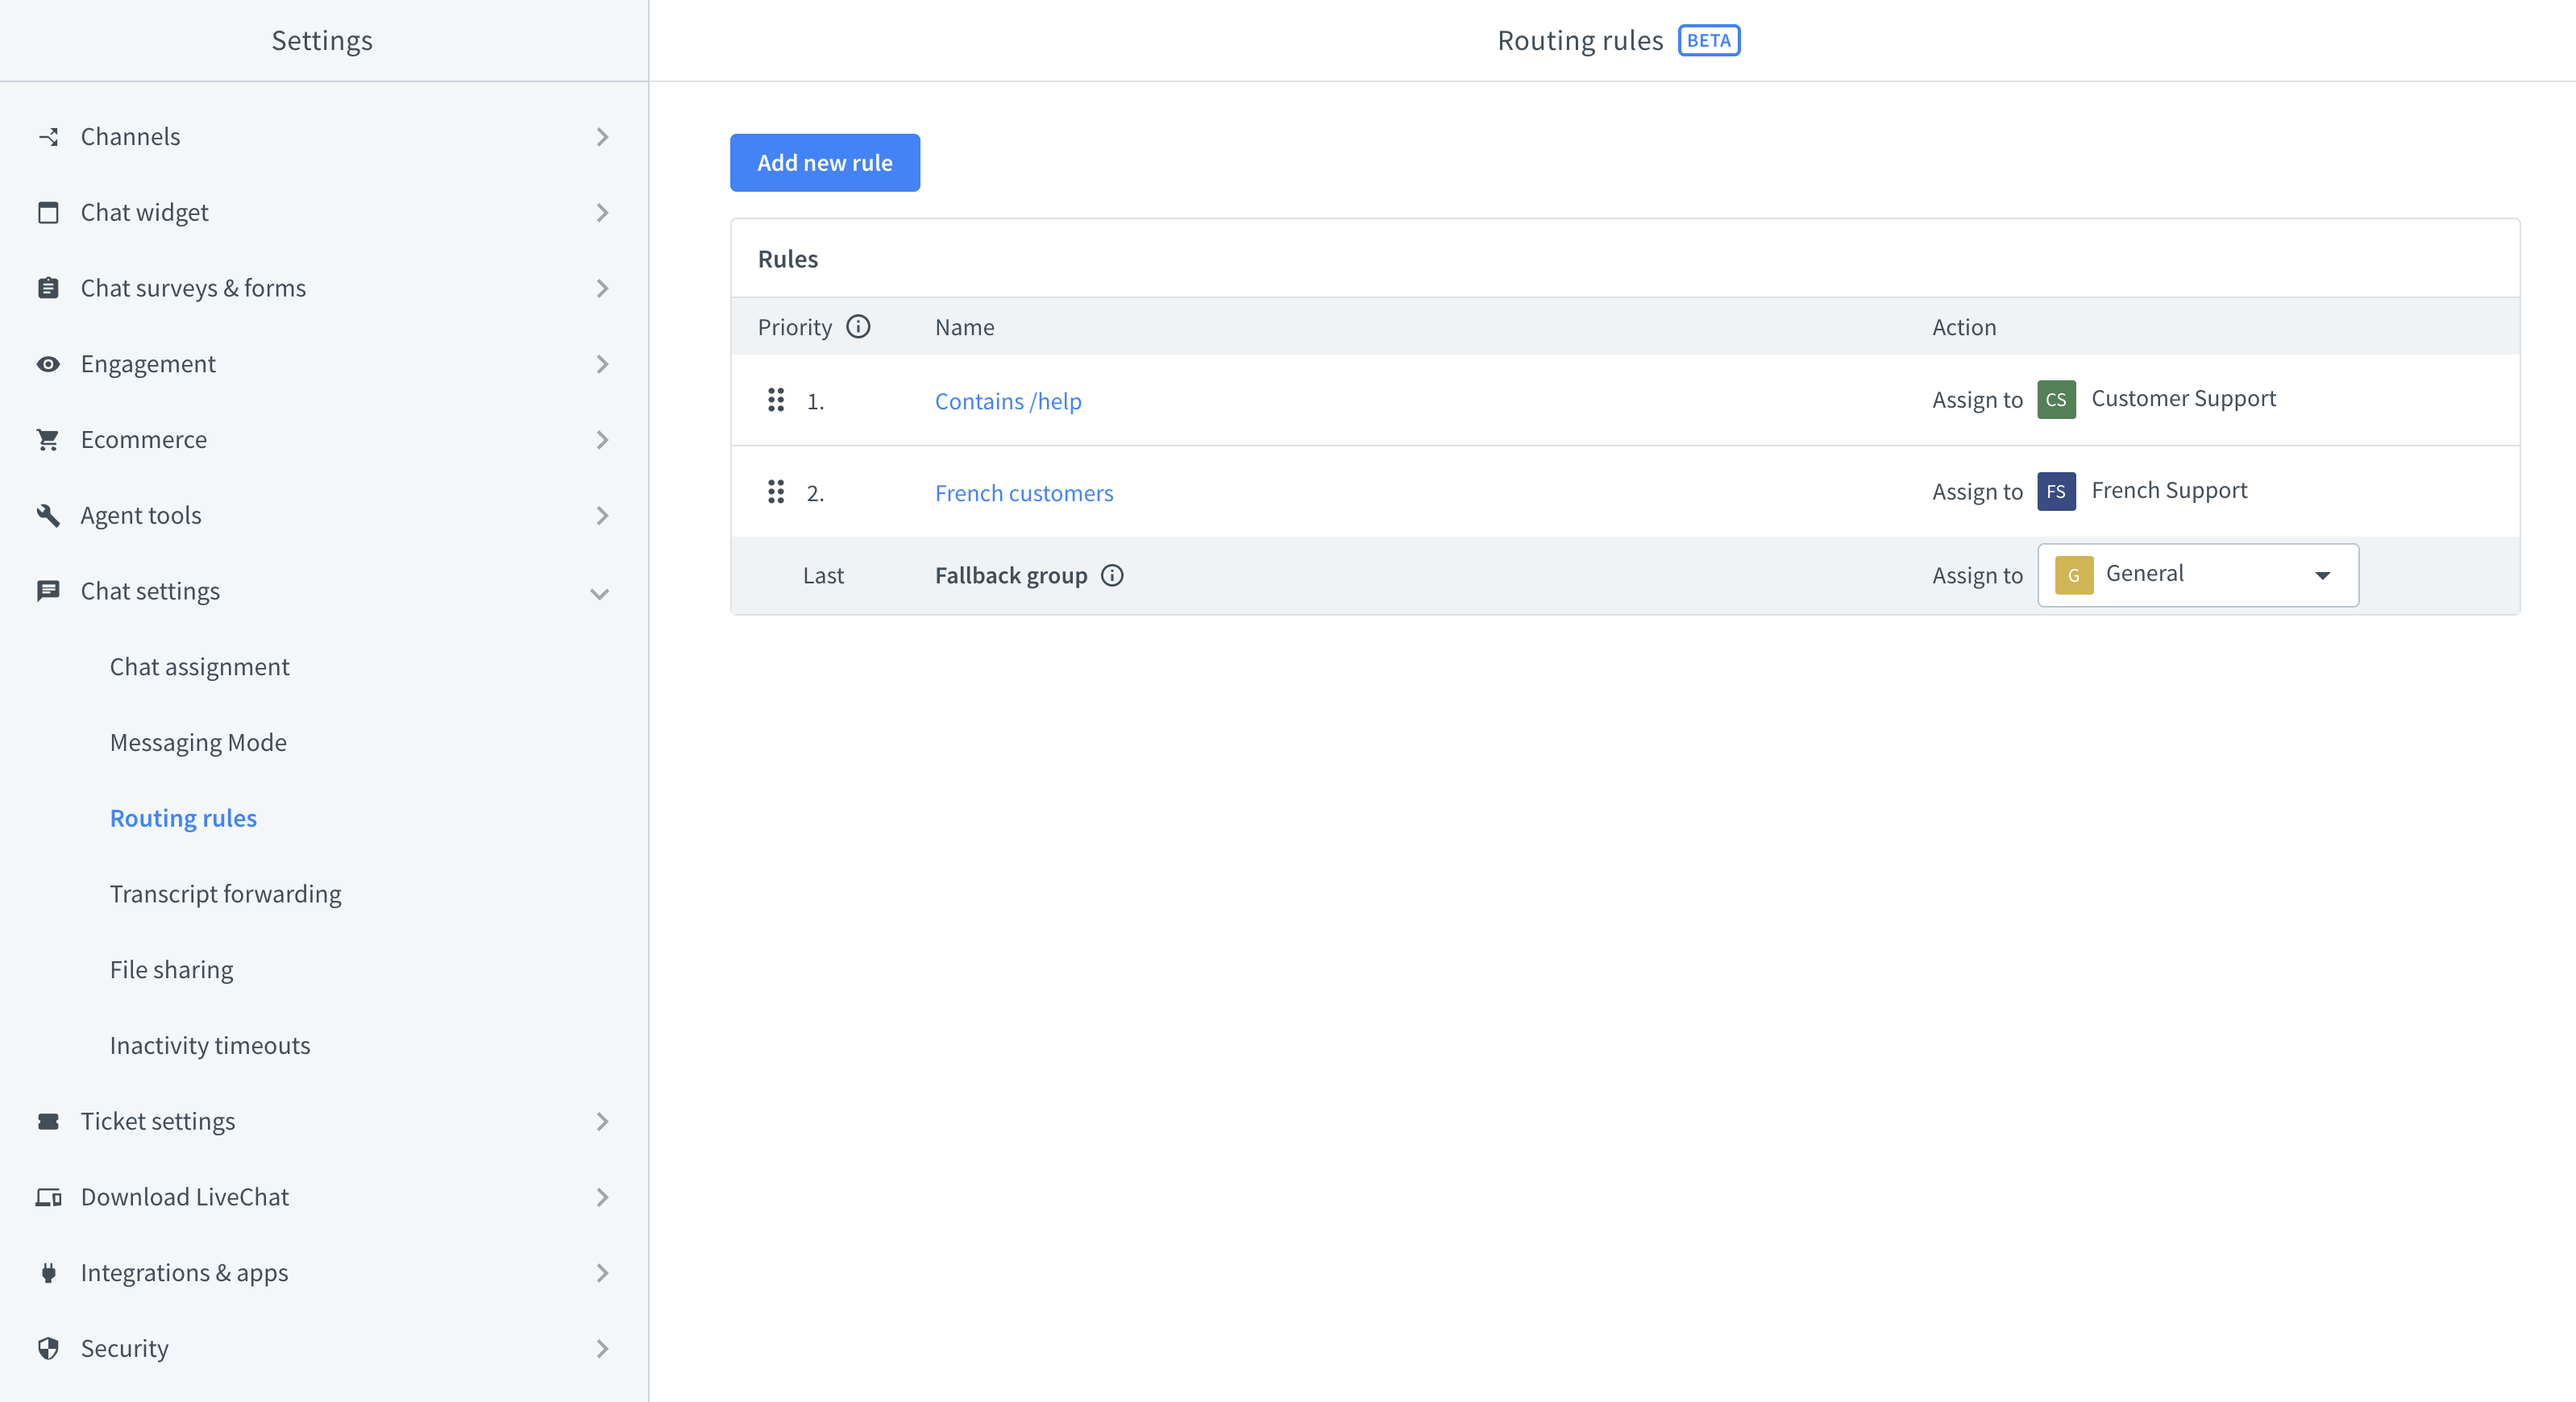
Task: Click the Ticket settings ticket icon
Action: point(48,1121)
